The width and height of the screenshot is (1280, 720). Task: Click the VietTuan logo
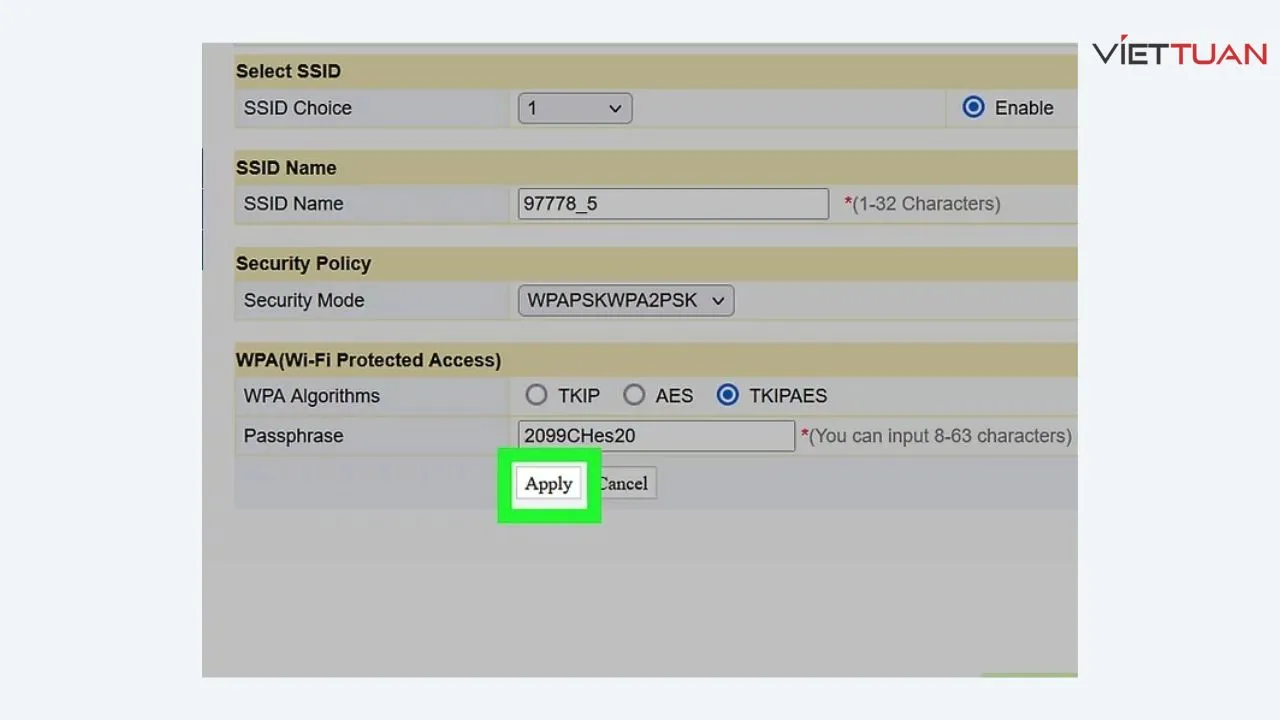point(1179,53)
